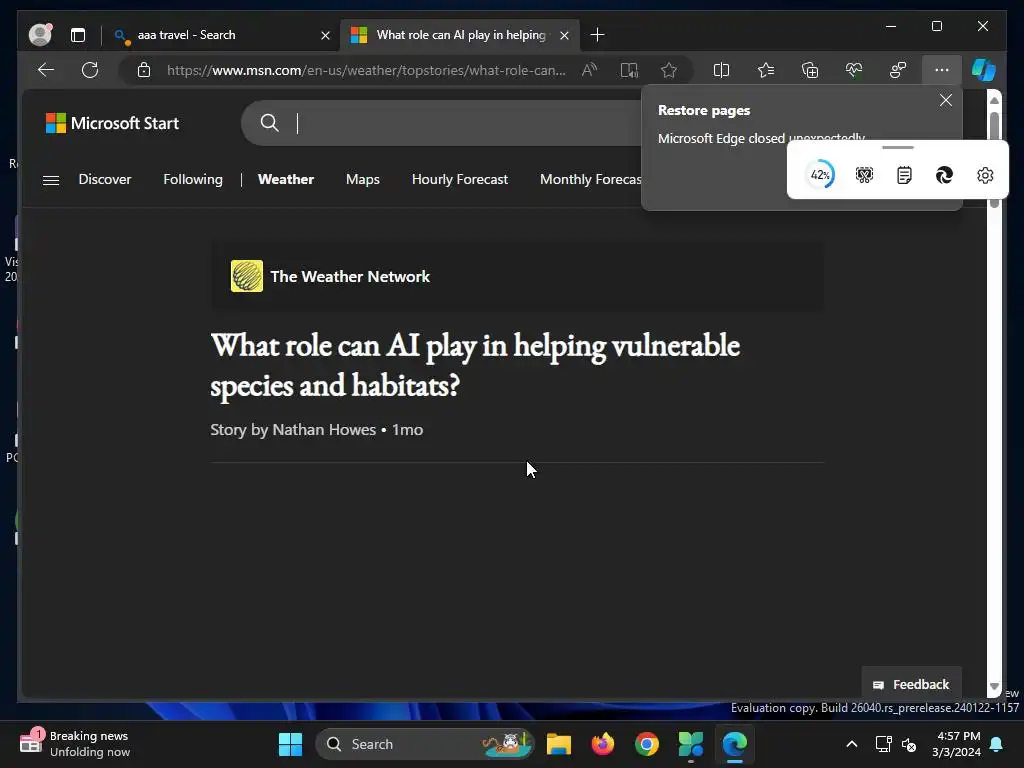
Task: Open the Following section
Action: 193,180
